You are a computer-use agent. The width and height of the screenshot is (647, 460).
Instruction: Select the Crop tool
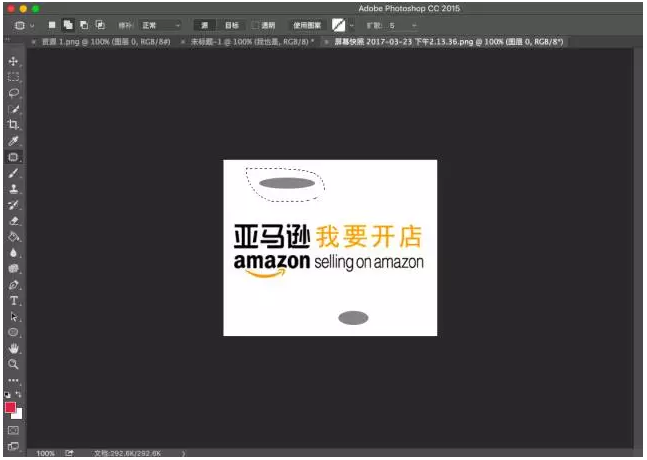[13, 125]
